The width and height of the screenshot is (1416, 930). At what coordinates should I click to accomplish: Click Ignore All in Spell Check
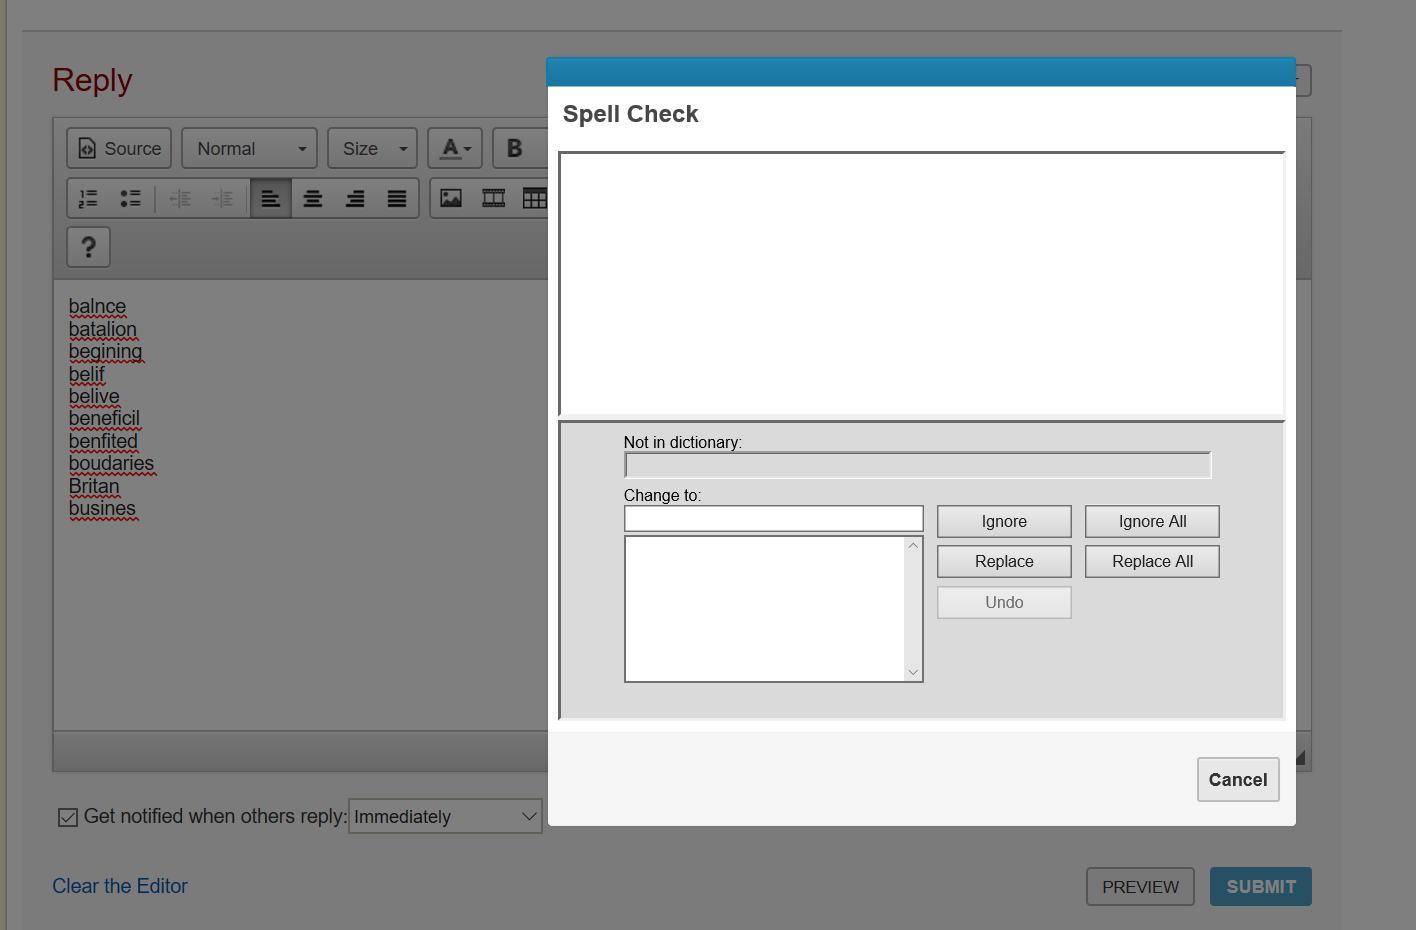[x=1152, y=521]
